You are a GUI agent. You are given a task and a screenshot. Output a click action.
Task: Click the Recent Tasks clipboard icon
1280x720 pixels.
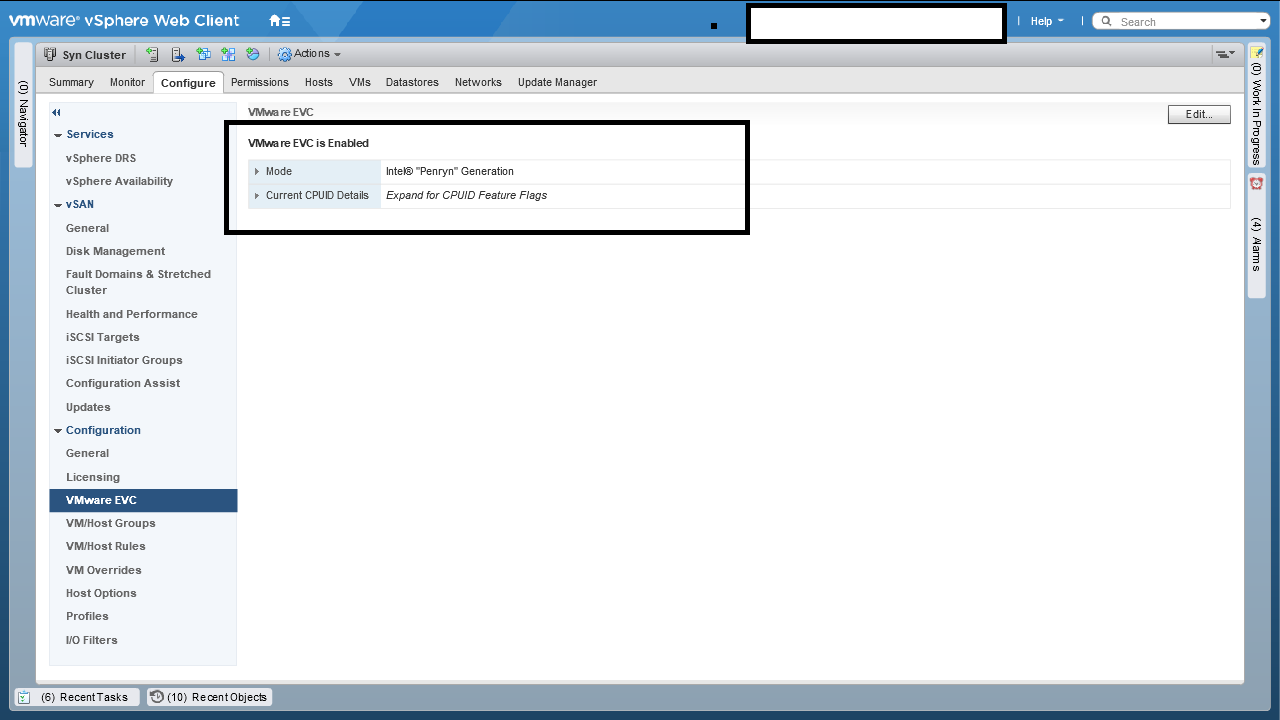[x=25, y=697]
